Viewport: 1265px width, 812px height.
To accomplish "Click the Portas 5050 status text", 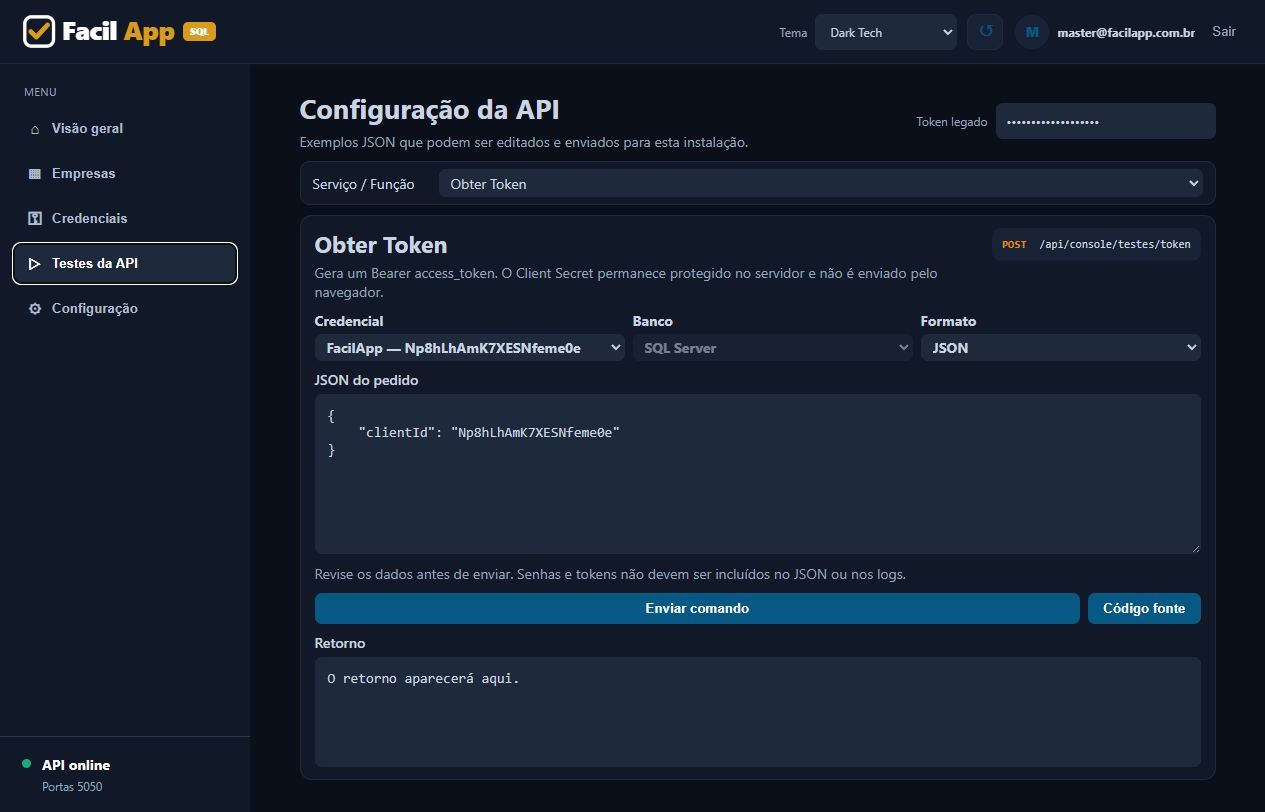I will coord(72,787).
